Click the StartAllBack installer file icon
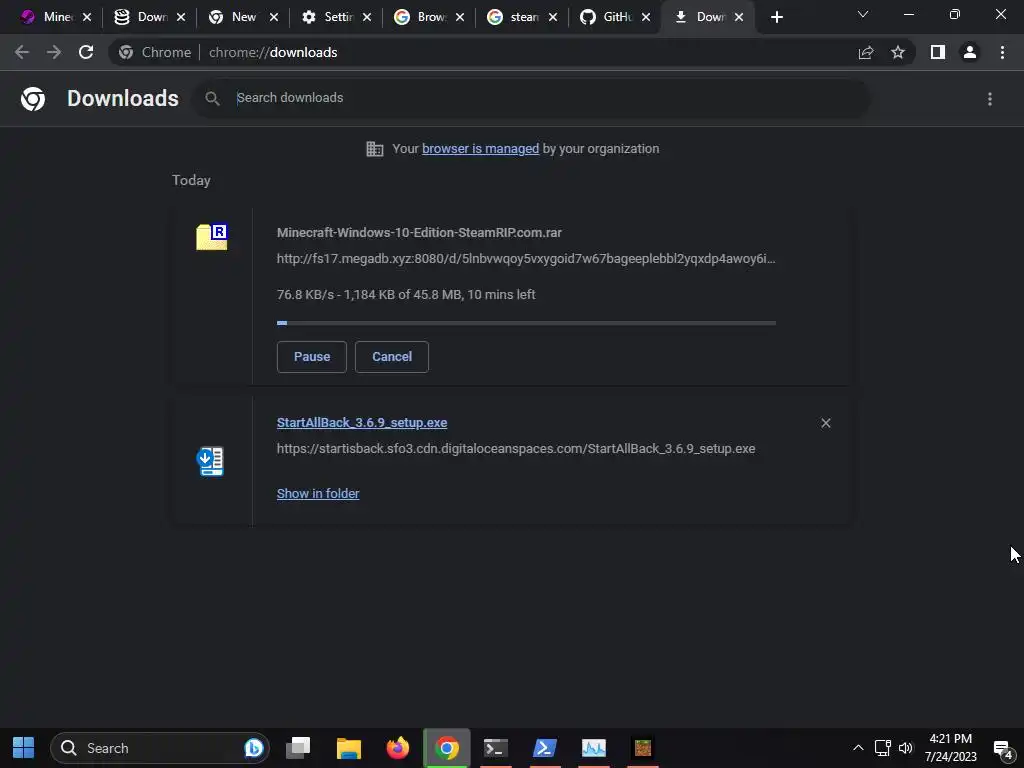The width and height of the screenshot is (1024, 768). tap(210, 461)
